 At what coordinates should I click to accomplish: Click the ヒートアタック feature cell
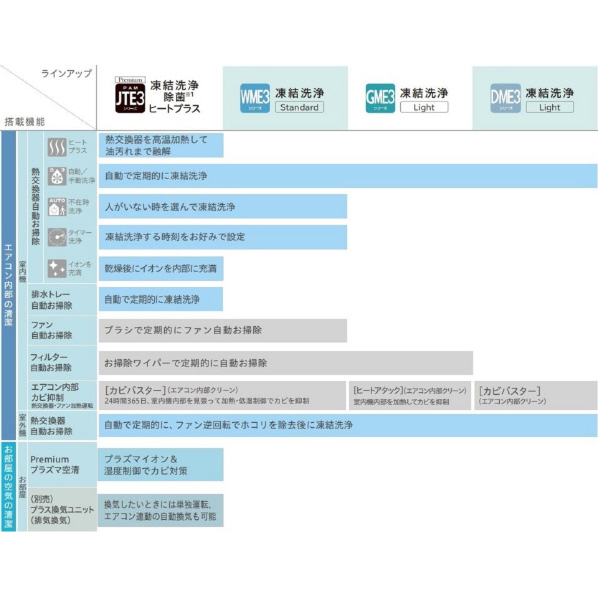pos(410,395)
